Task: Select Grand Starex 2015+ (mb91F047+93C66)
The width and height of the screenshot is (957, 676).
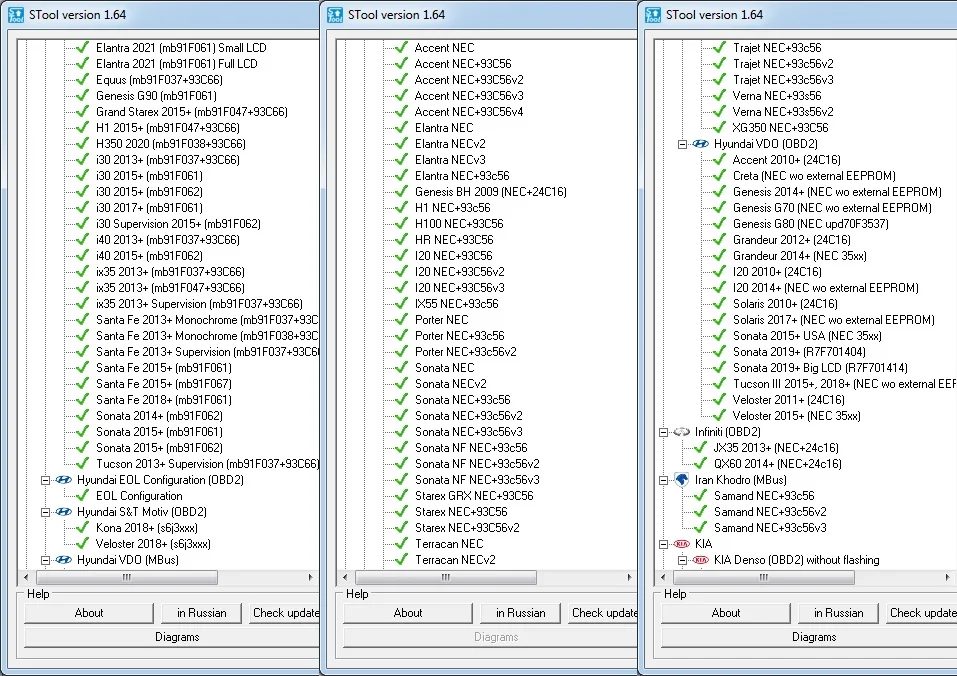Action: coord(192,112)
